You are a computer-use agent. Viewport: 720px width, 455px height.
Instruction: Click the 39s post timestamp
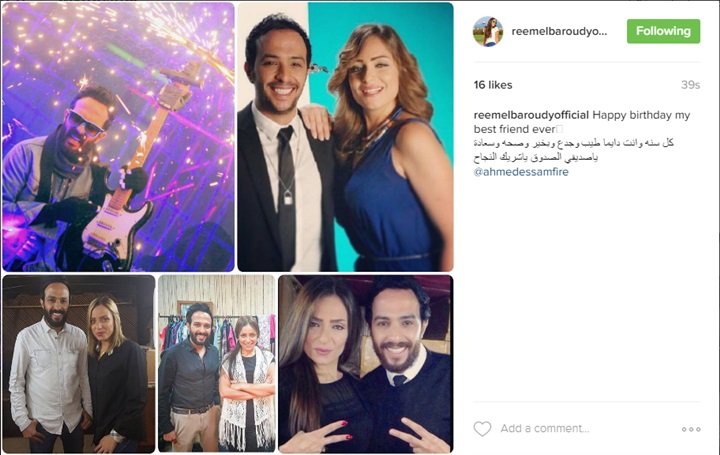[690, 85]
